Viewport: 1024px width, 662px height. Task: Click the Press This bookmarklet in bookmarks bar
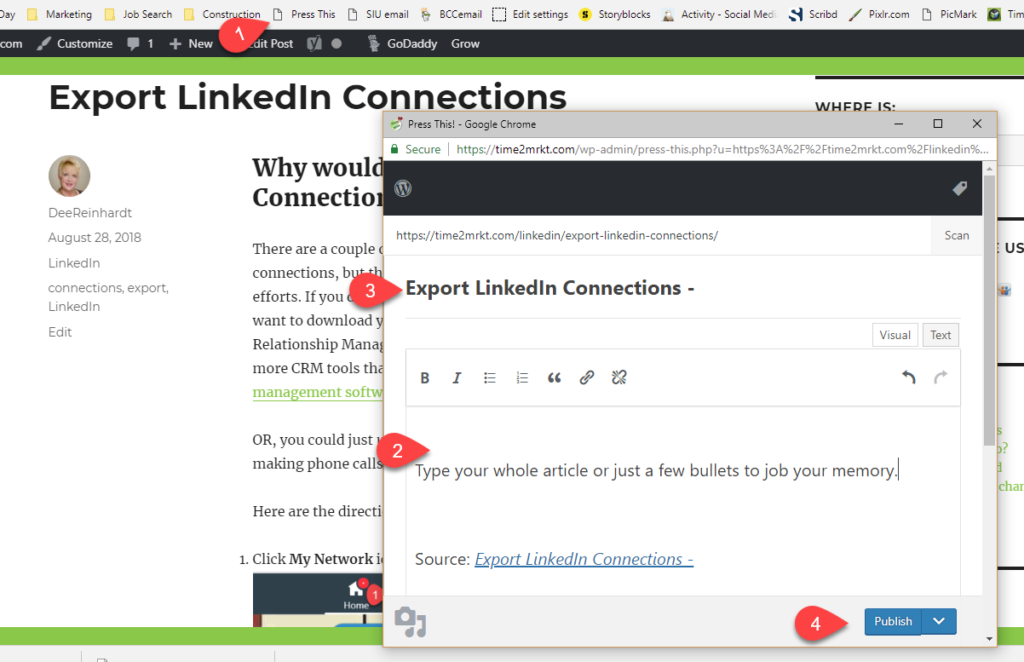coord(304,14)
